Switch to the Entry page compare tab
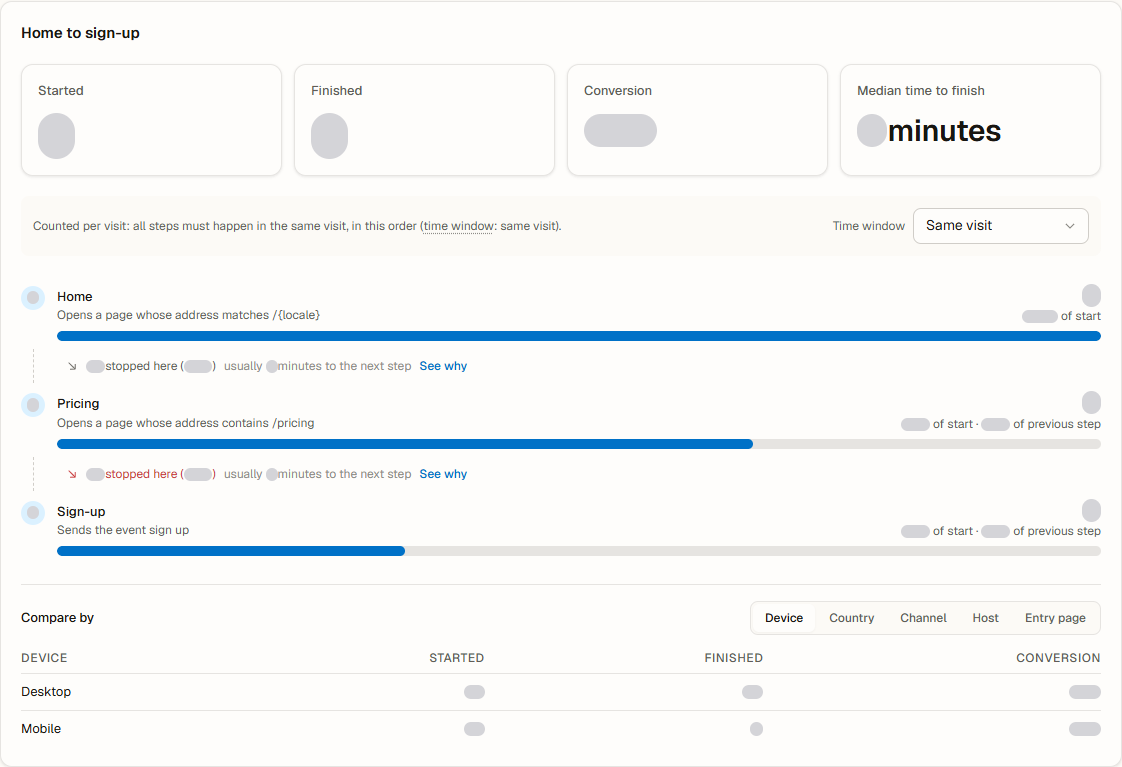 pyautogui.click(x=1055, y=618)
